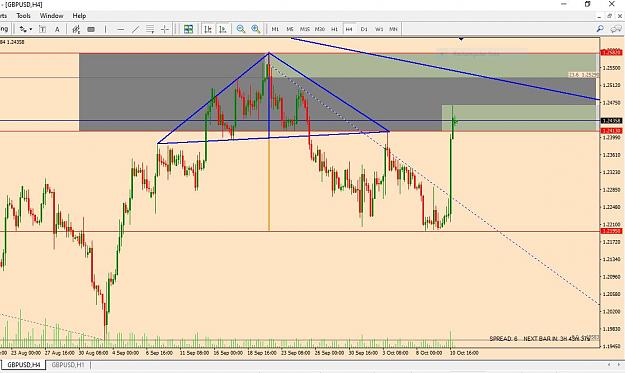Screen dimensions: 625x373
Task: Toggle the chart auto scroll icon
Action: point(223,29)
